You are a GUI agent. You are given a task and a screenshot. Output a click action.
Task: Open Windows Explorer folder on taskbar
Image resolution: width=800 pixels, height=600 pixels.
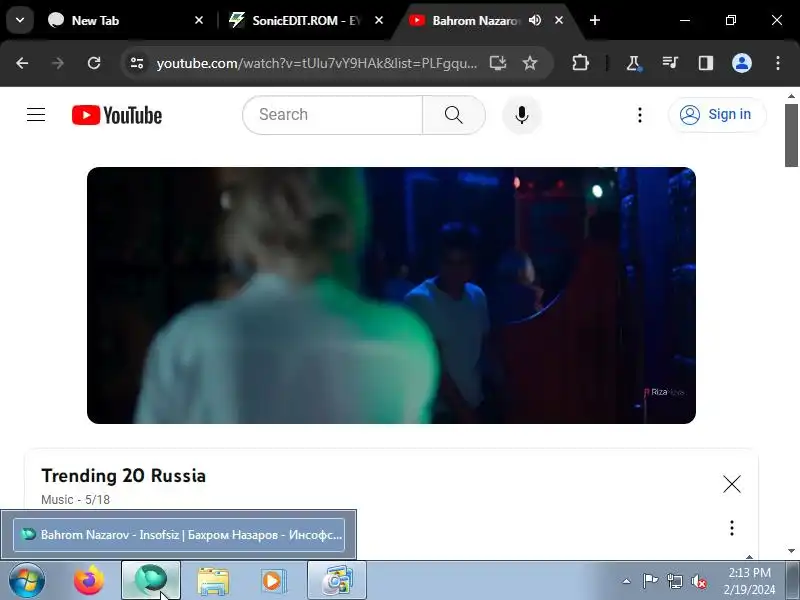tap(213, 581)
